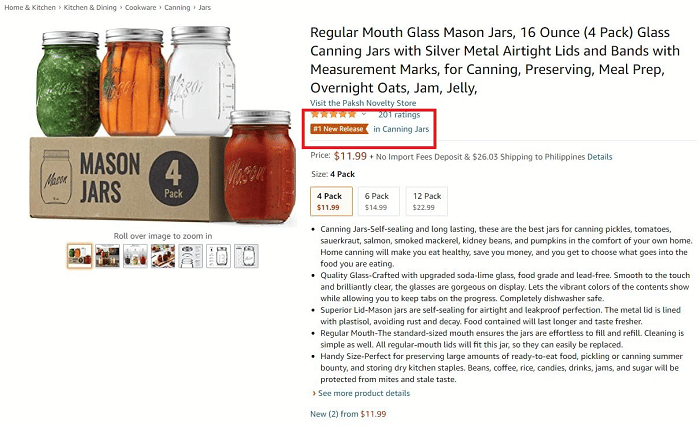Open rating breakdown chevron beside stars
This screenshot has height=426, width=700.
click(x=364, y=115)
